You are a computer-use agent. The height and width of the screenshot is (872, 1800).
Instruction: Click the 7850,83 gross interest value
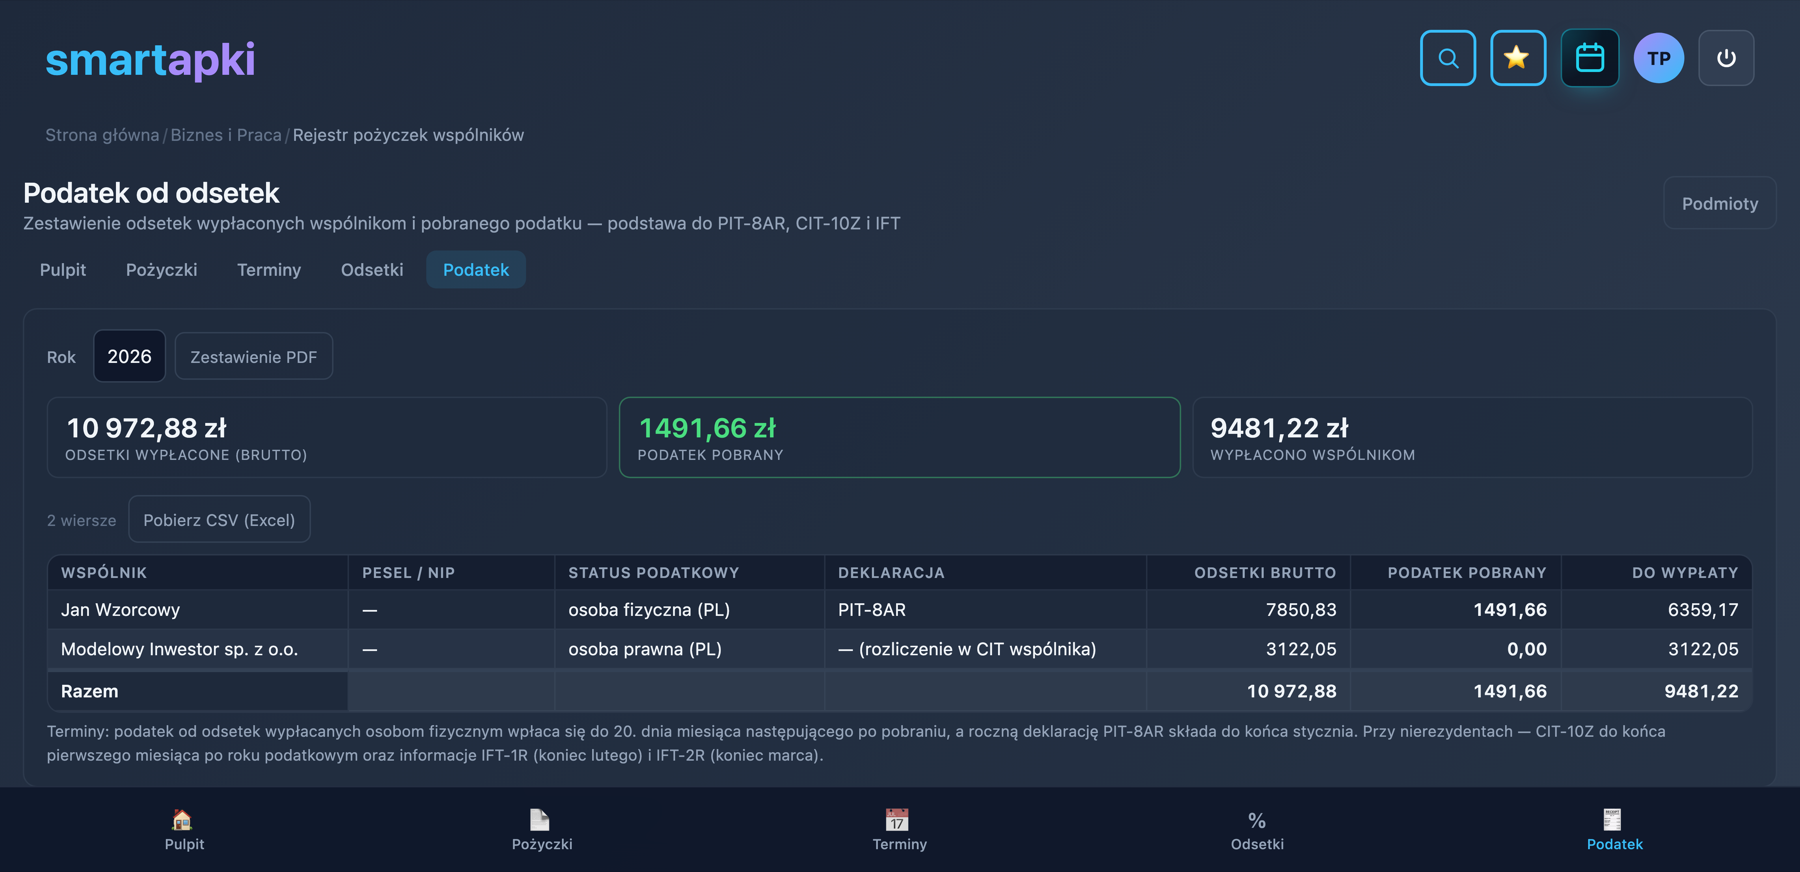(1301, 610)
